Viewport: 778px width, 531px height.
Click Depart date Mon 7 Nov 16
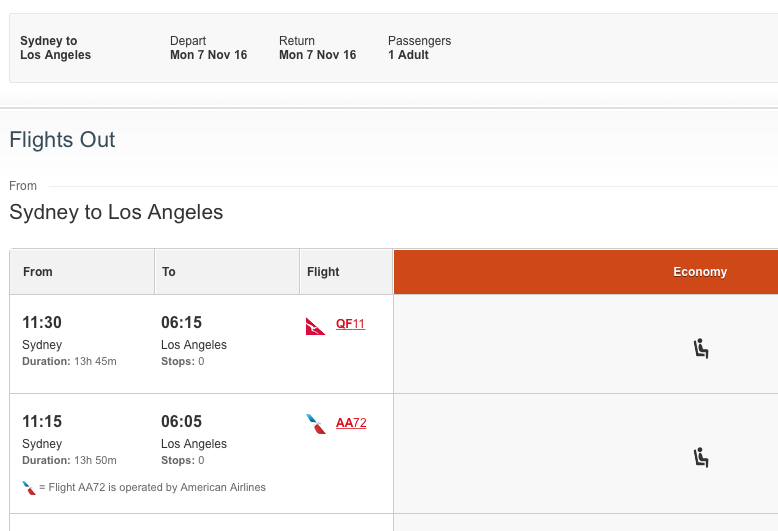[208, 55]
